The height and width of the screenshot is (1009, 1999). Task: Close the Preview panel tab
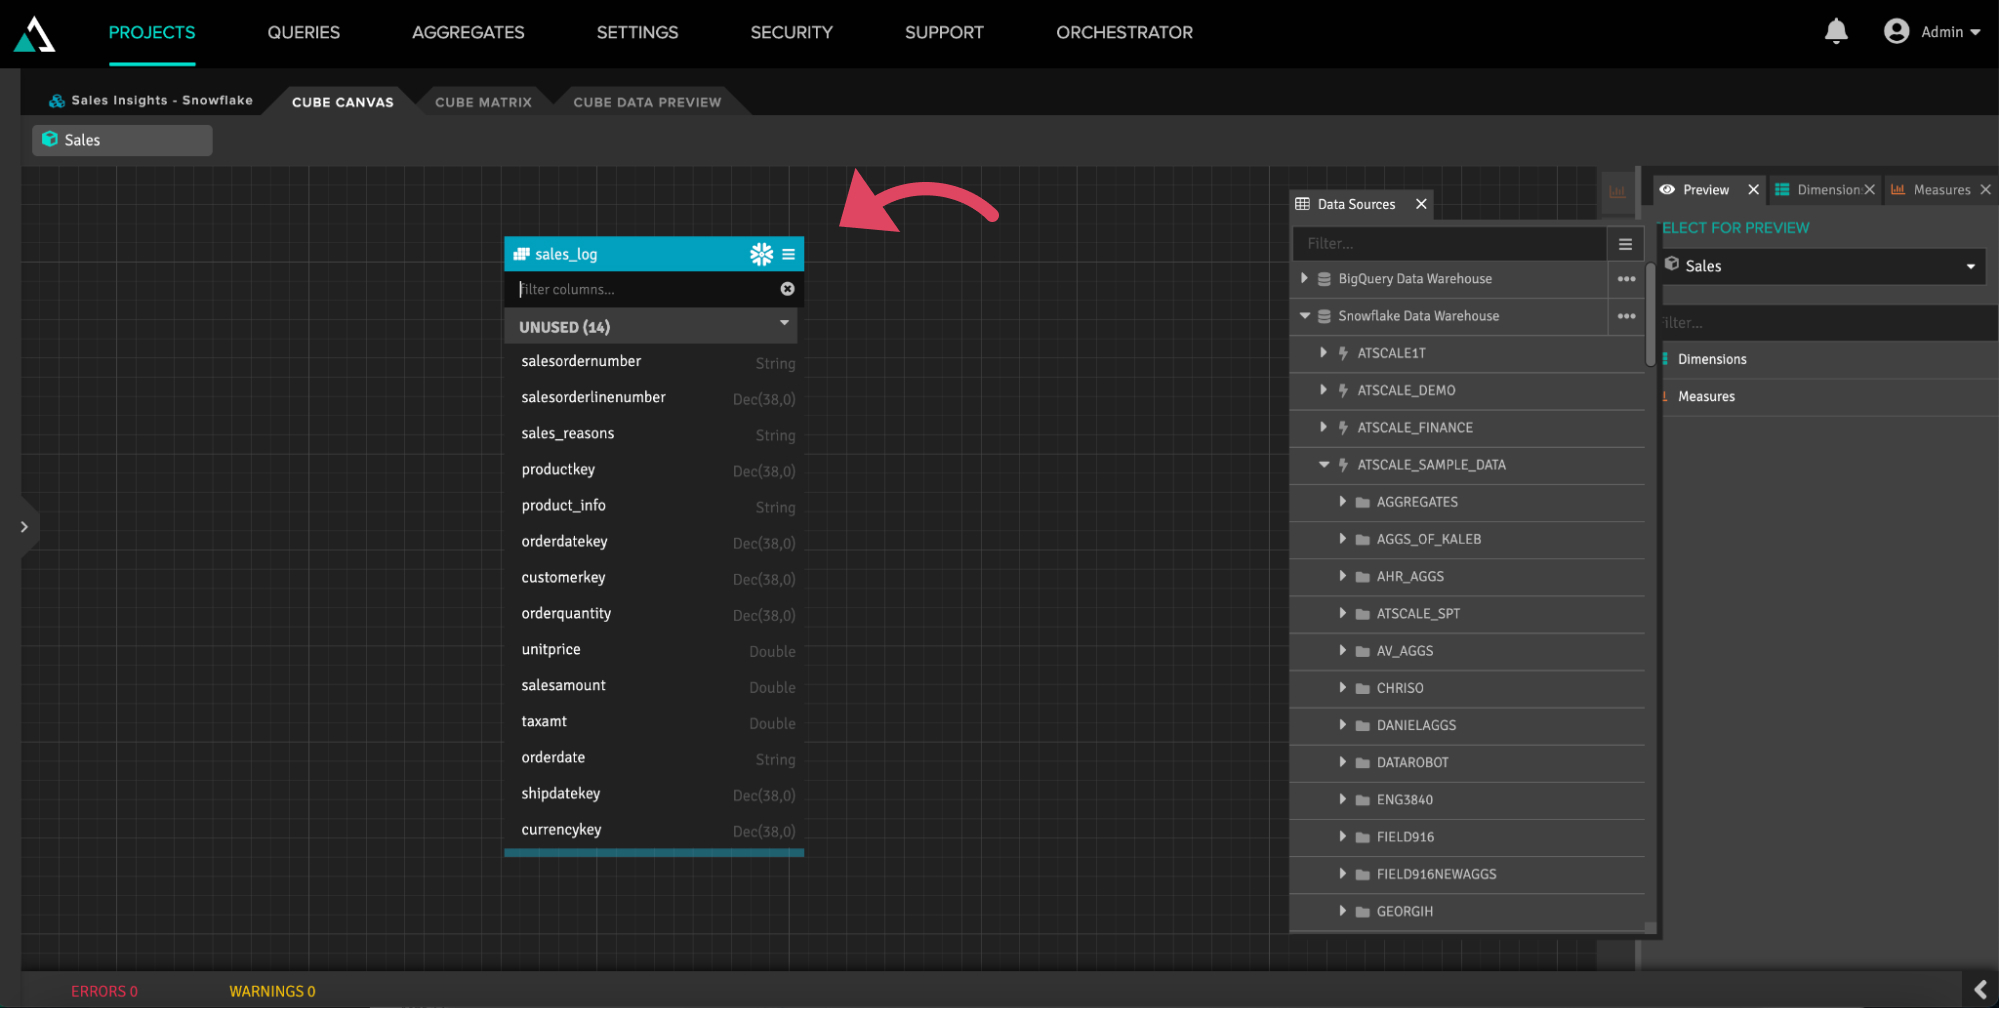(x=1753, y=190)
